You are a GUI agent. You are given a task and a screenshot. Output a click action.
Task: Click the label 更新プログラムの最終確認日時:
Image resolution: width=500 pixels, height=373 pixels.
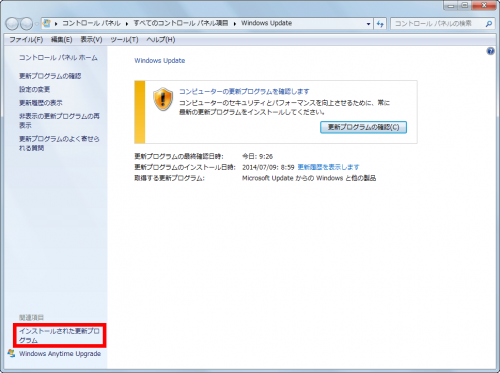(x=179, y=156)
